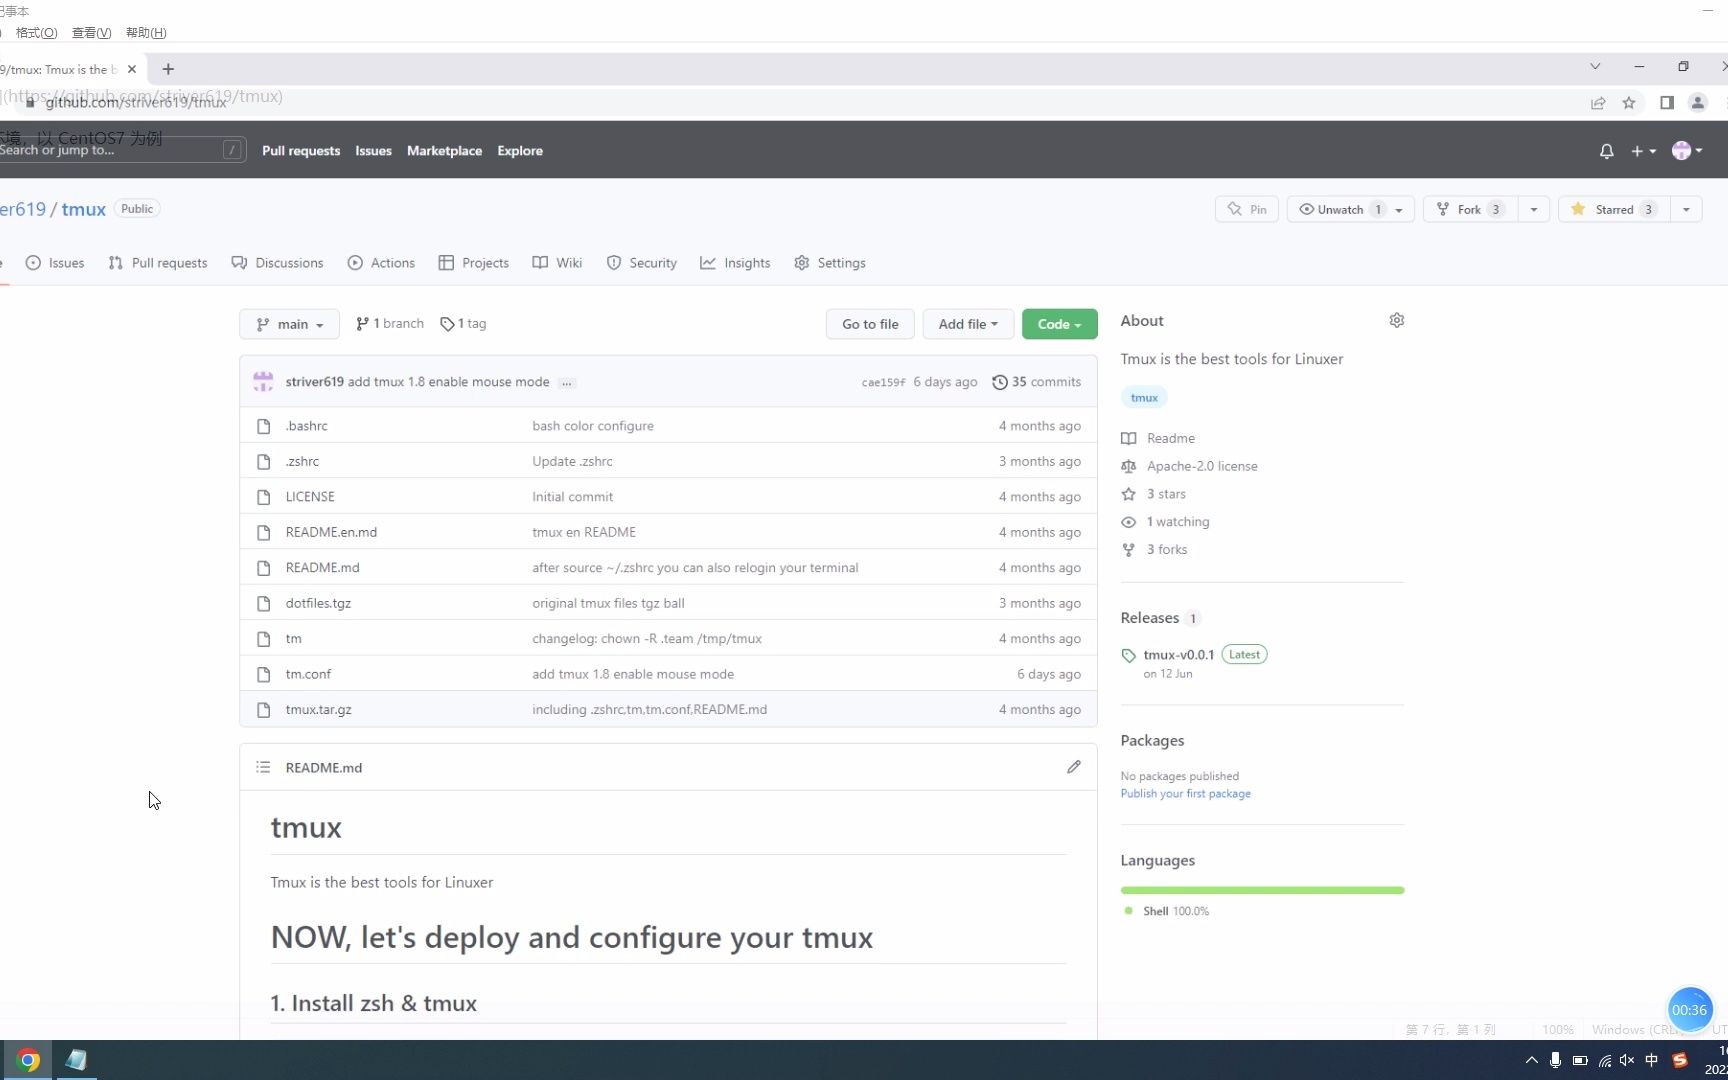Share this page from address bar
1728x1080 pixels.
1598,103
